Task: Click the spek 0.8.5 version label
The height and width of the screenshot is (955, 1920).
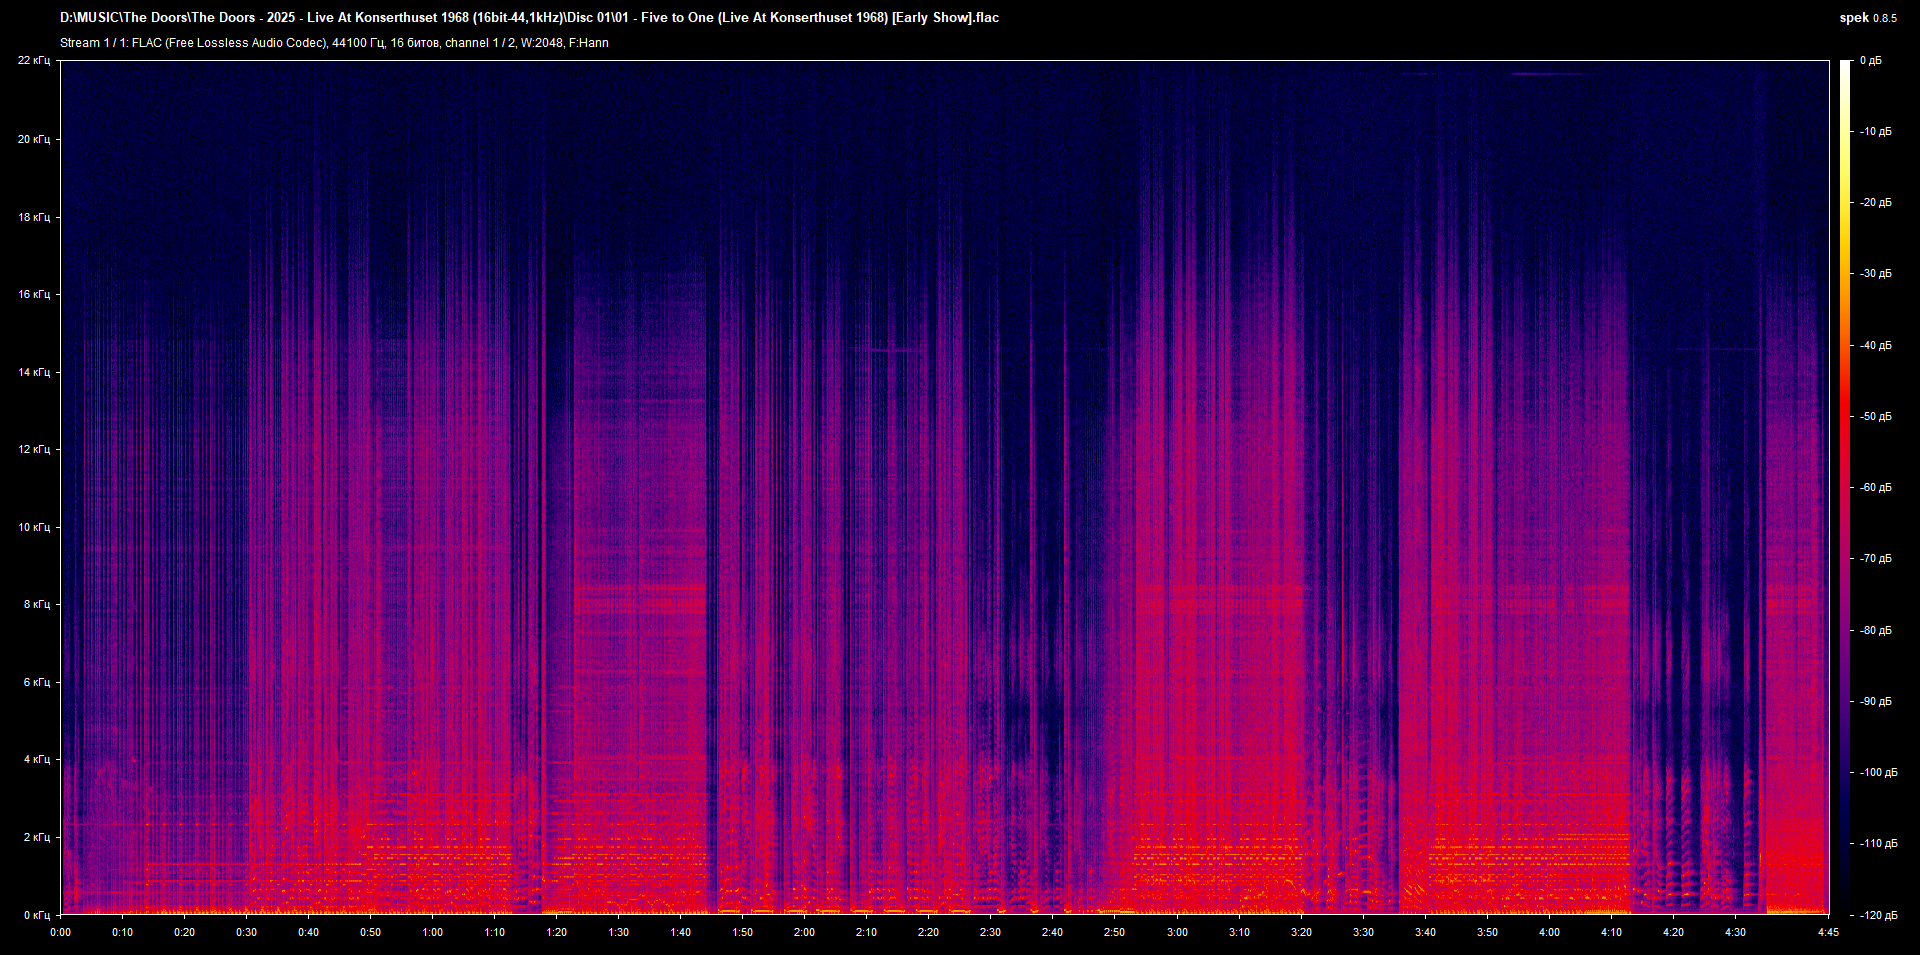Action: click(x=1867, y=18)
